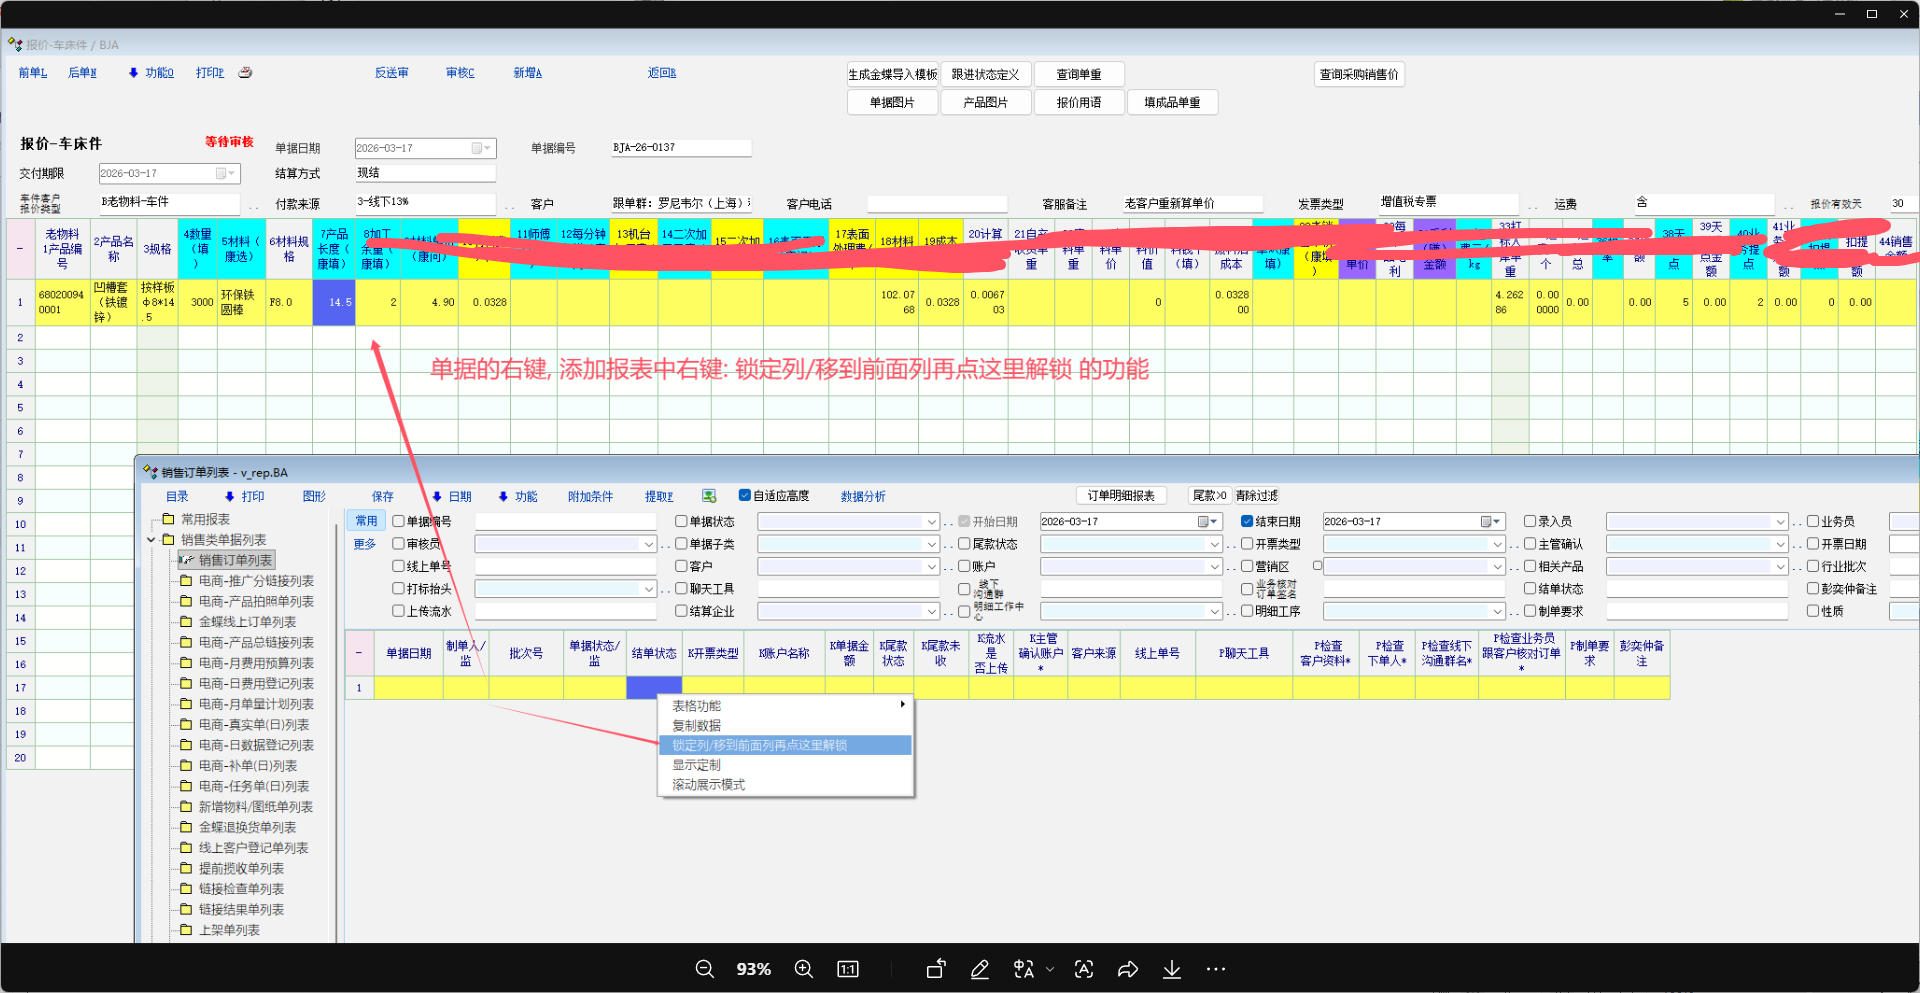Screen dimensions: 1920x993
Task: Click the 查询采购销售价 button
Action: tap(1359, 74)
